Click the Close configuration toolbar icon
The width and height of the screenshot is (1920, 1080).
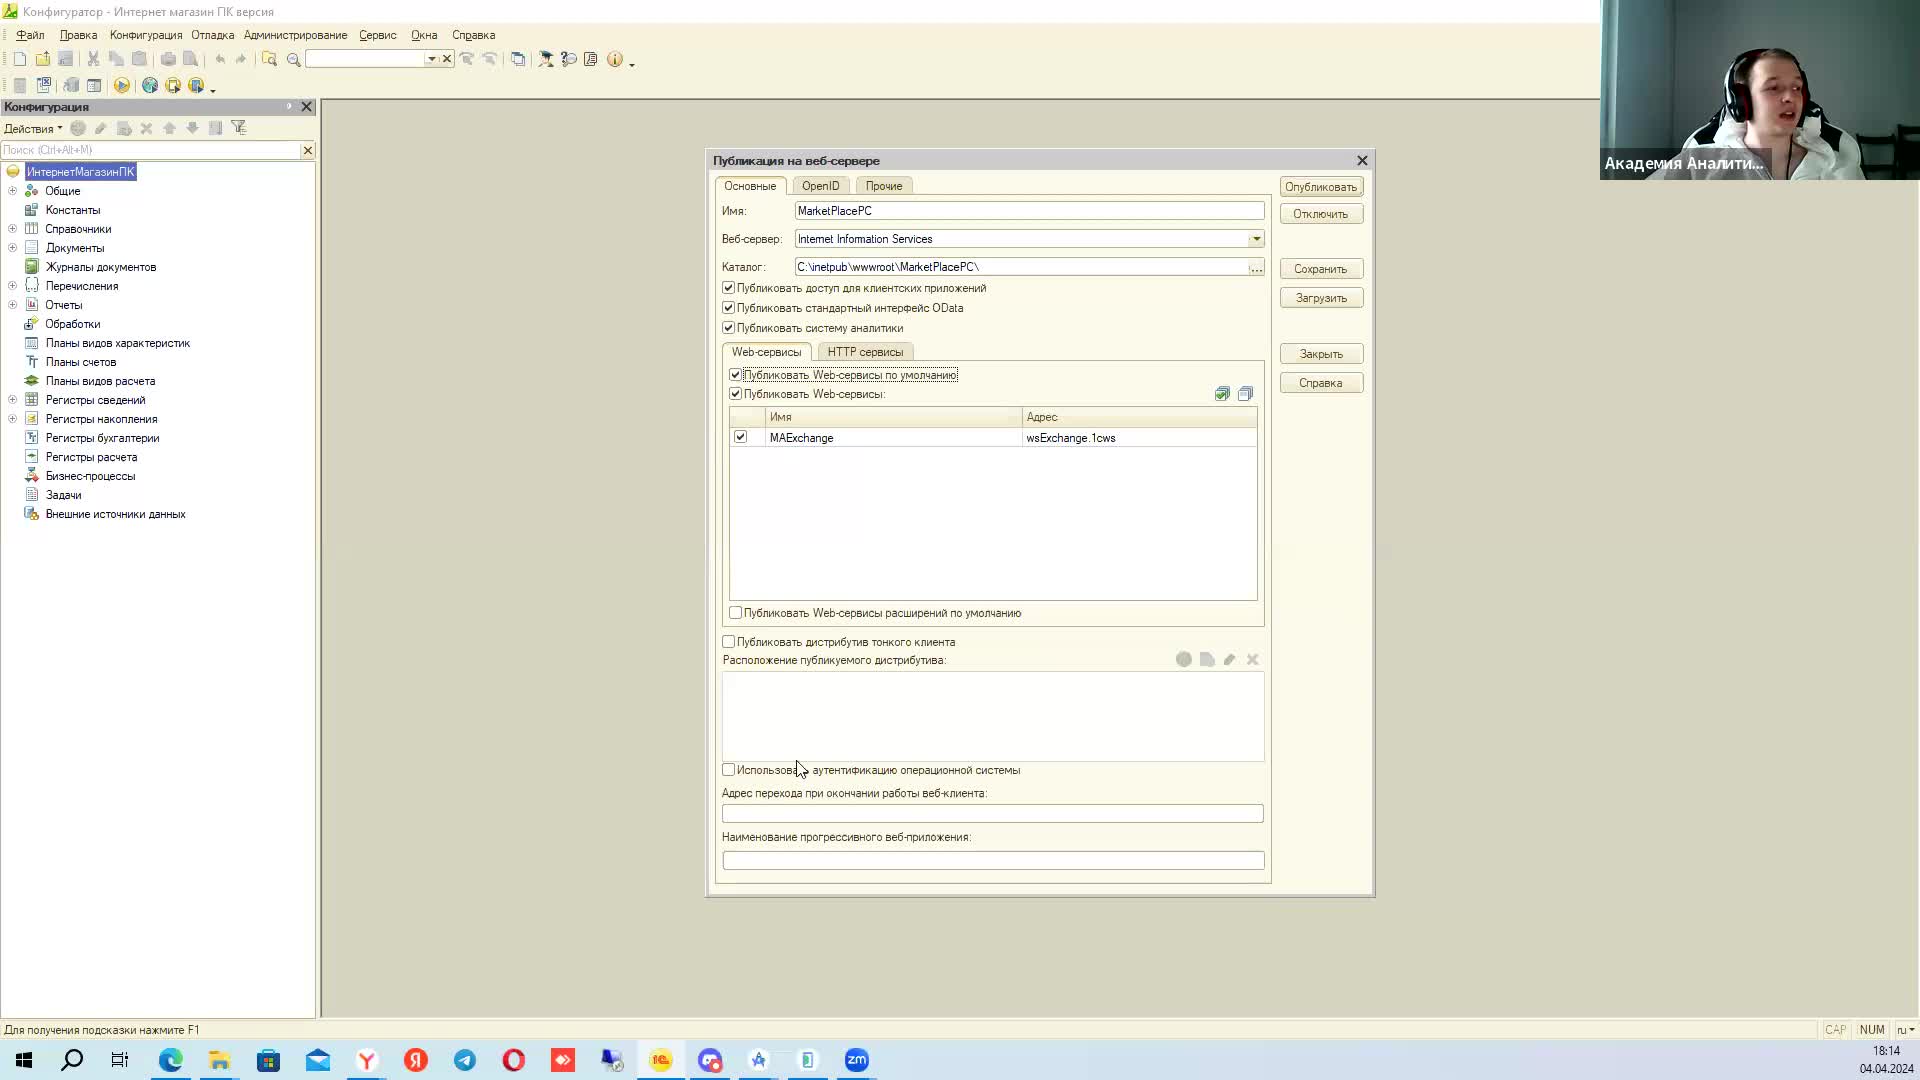click(44, 86)
